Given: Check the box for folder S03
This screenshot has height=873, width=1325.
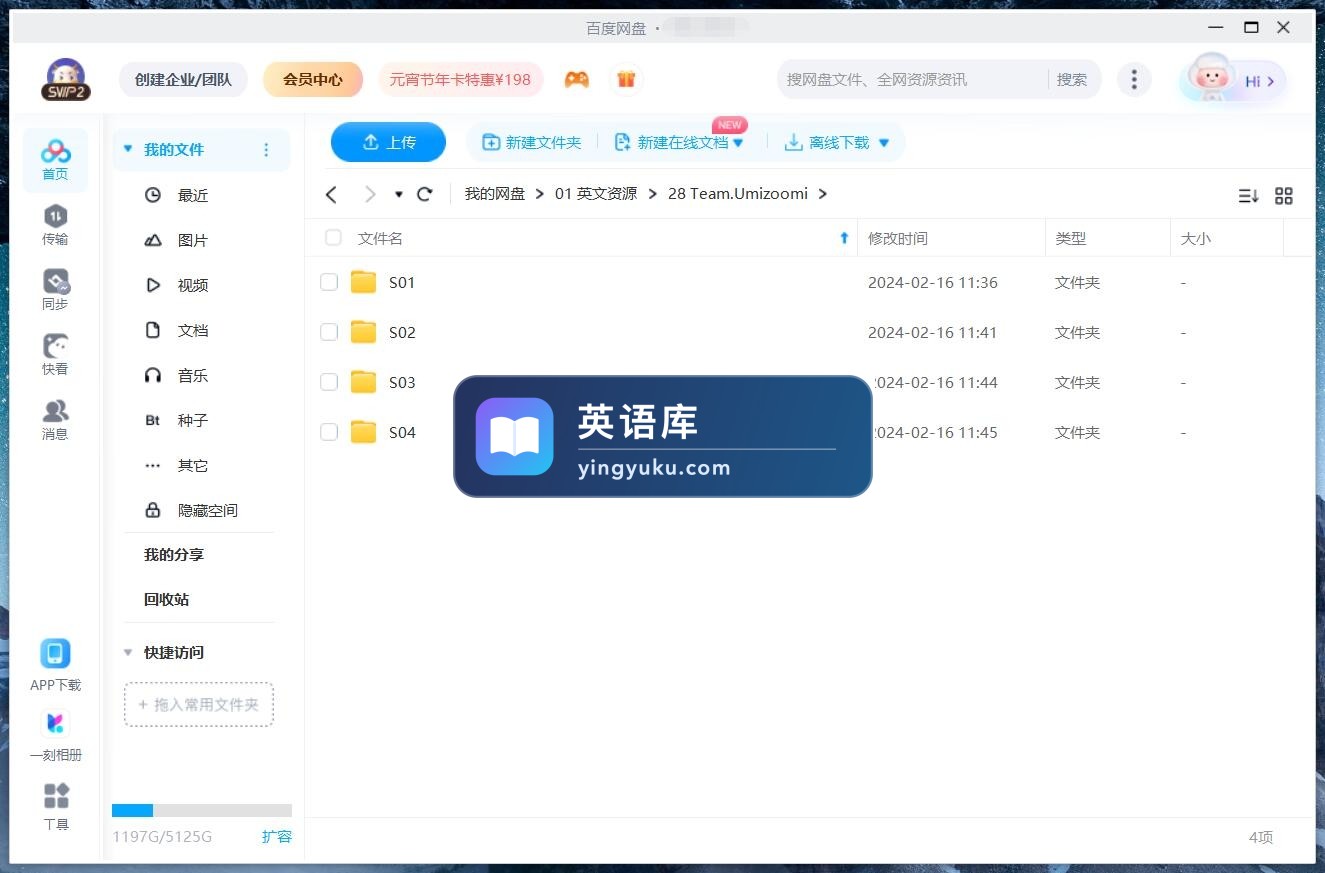Looking at the screenshot, I should (x=329, y=382).
